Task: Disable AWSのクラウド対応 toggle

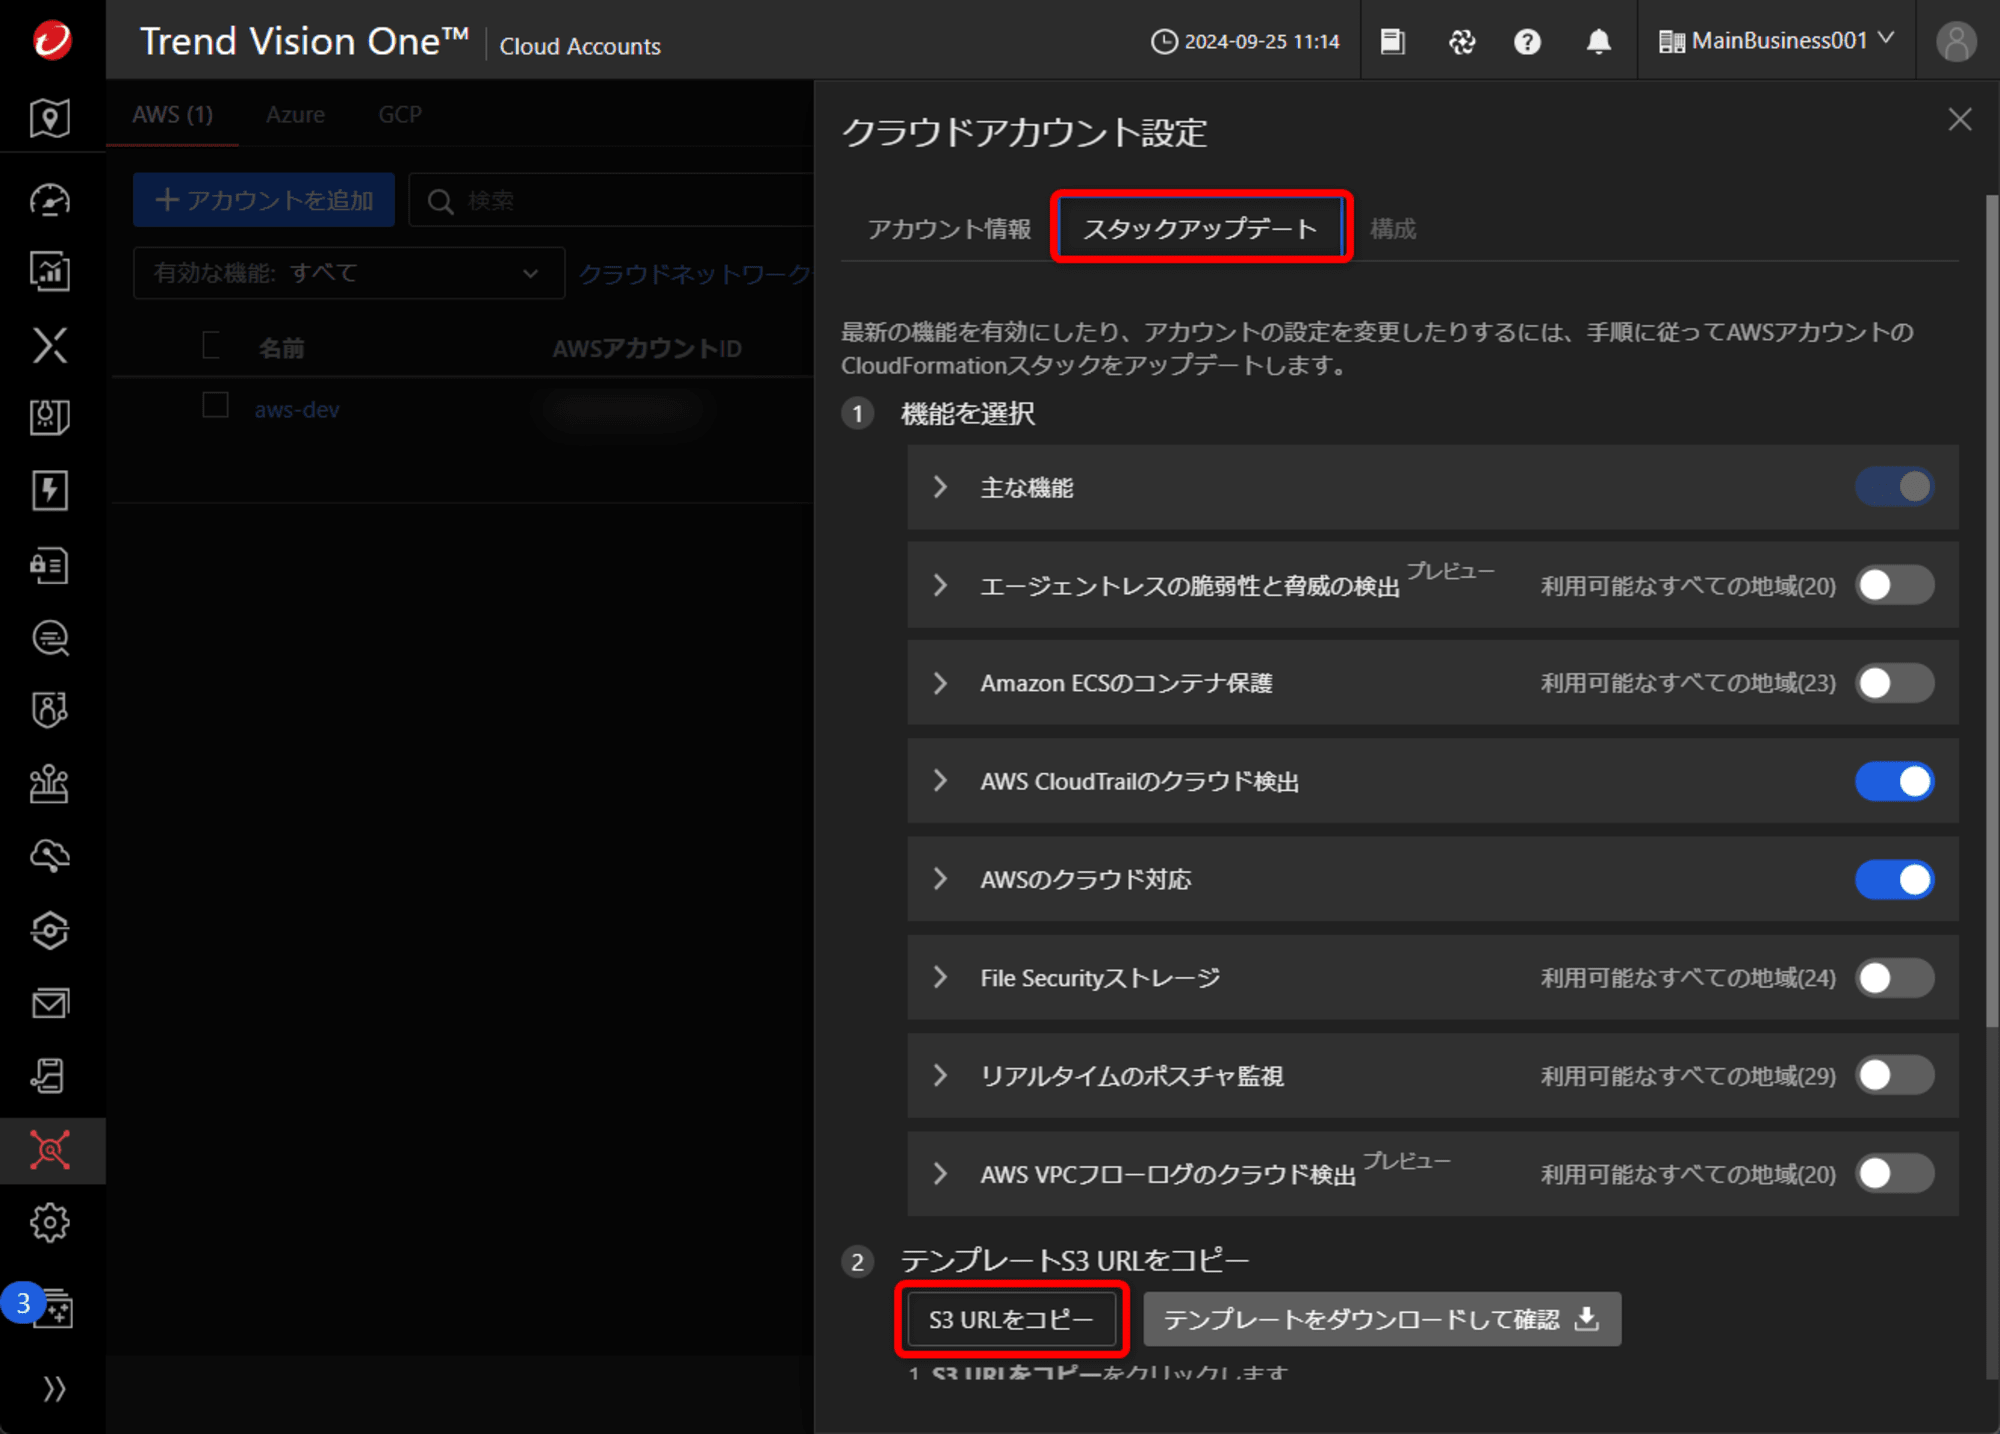Action: tap(1894, 879)
